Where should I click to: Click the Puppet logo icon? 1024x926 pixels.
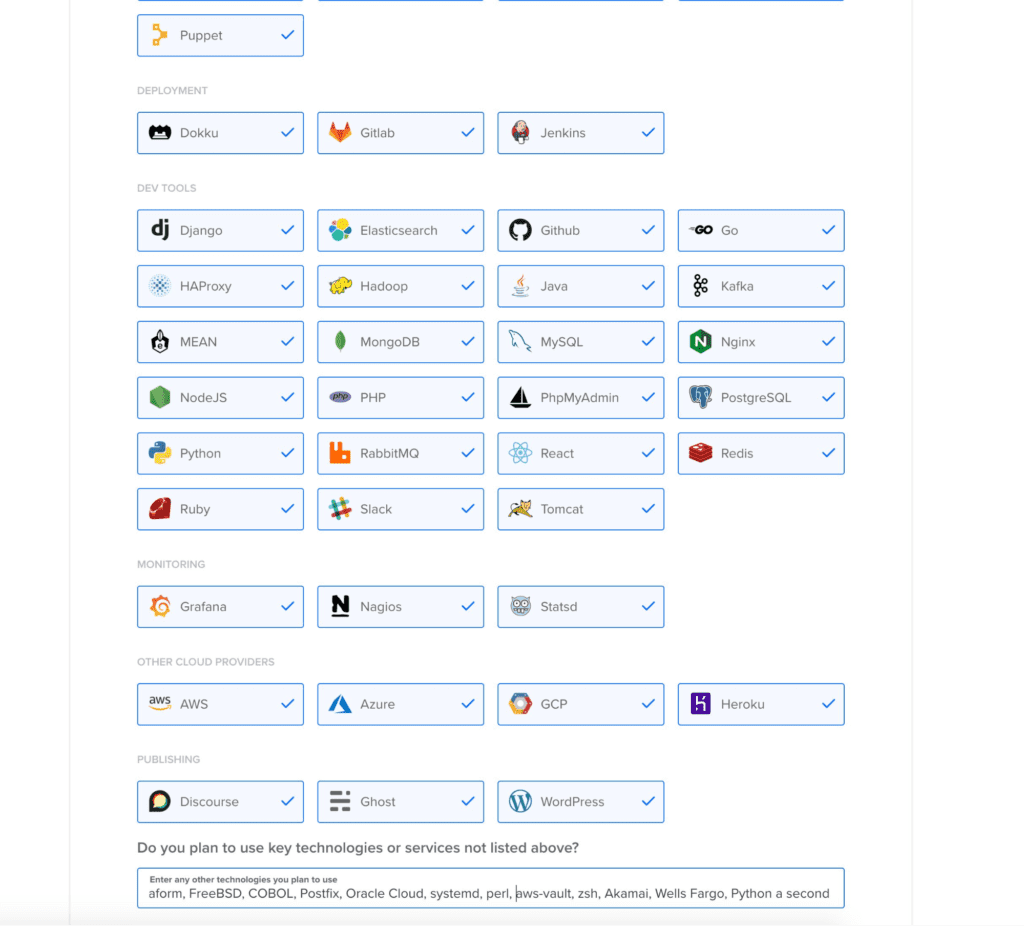(159, 35)
